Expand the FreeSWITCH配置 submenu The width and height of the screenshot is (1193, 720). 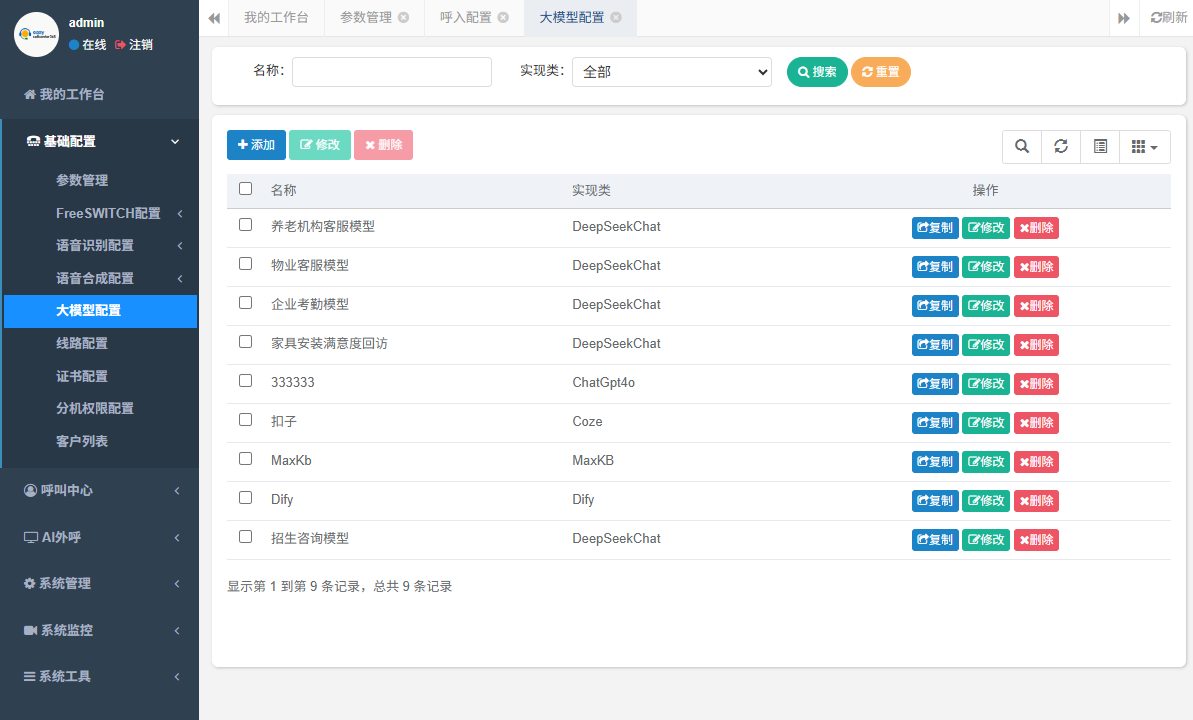[x=108, y=213]
